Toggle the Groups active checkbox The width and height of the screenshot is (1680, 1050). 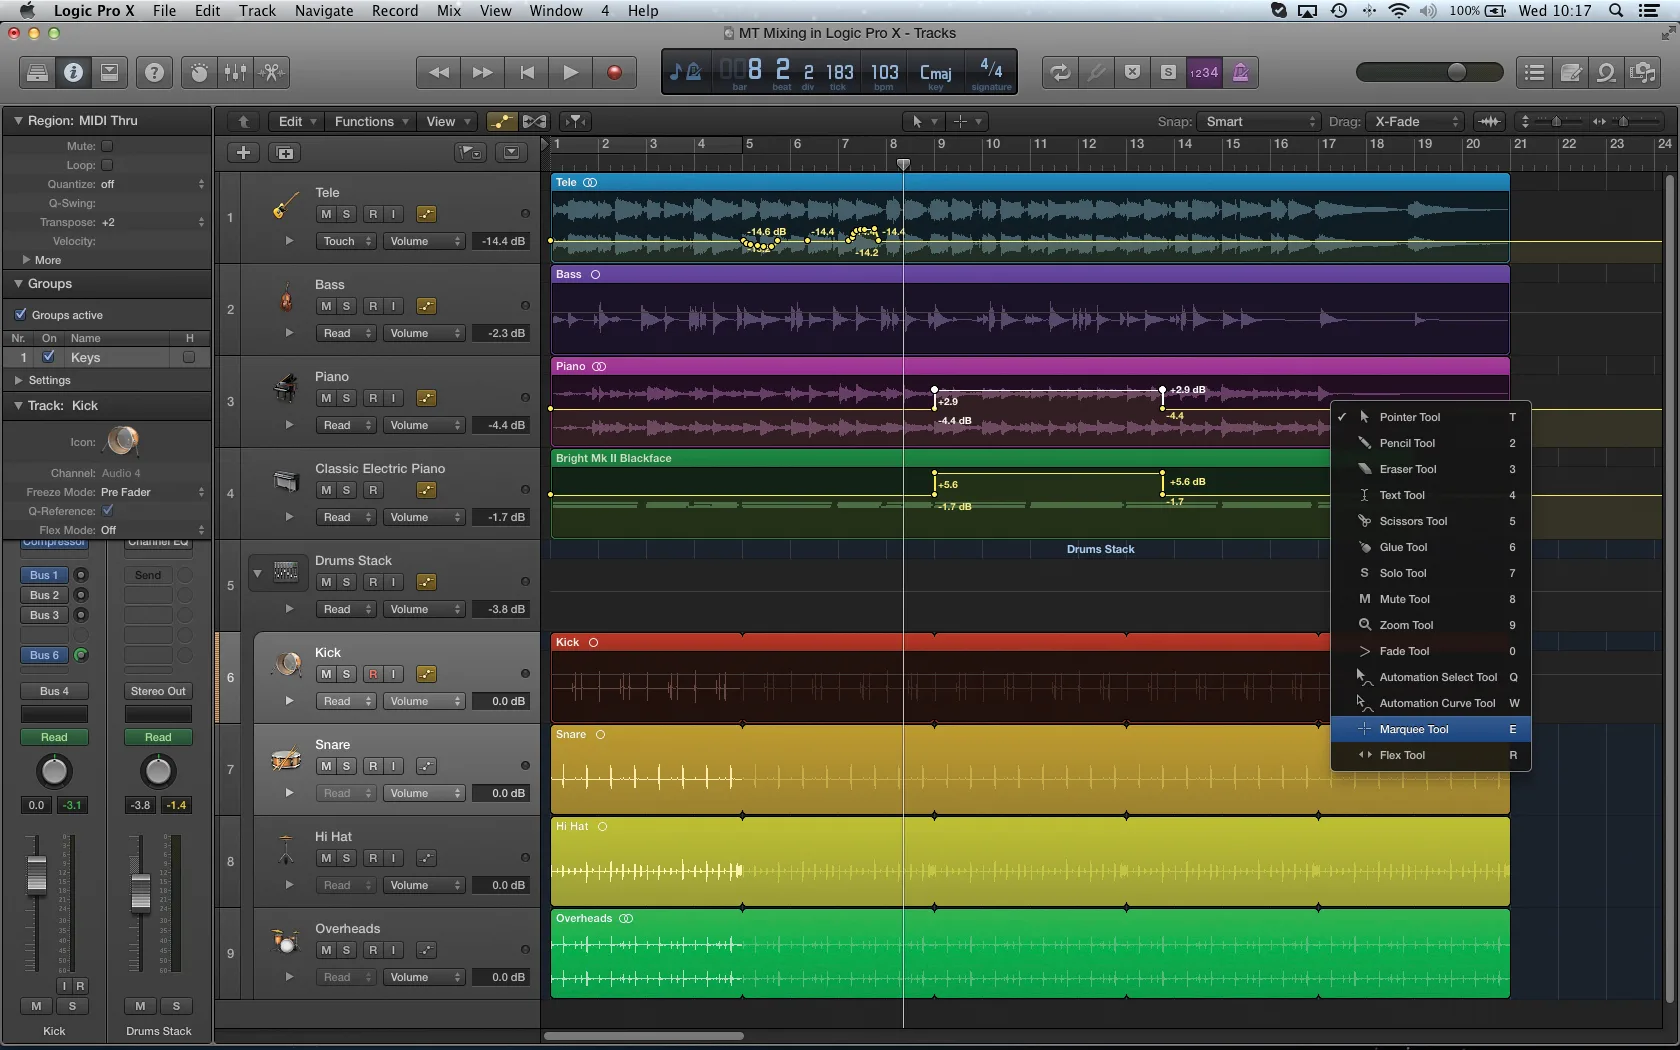[22, 314]
